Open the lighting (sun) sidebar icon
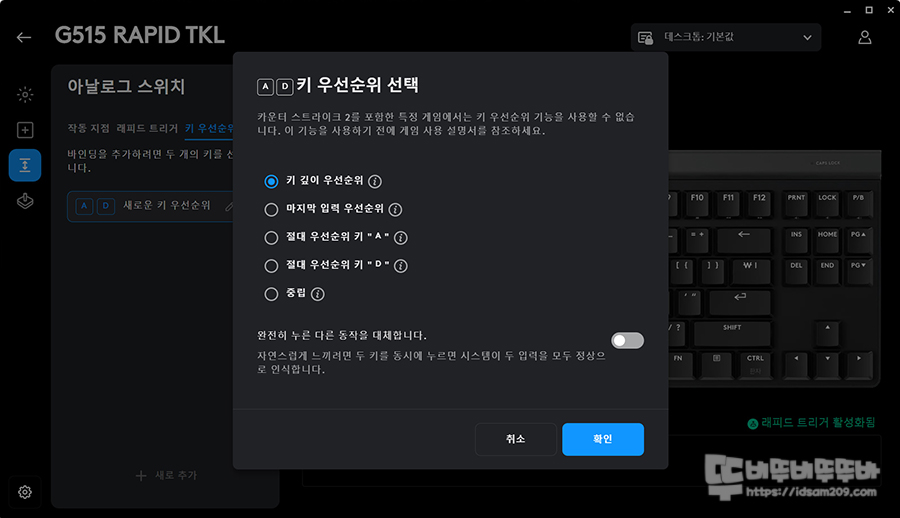The width and height of the screenshot is (900, 518). (25, 94)
